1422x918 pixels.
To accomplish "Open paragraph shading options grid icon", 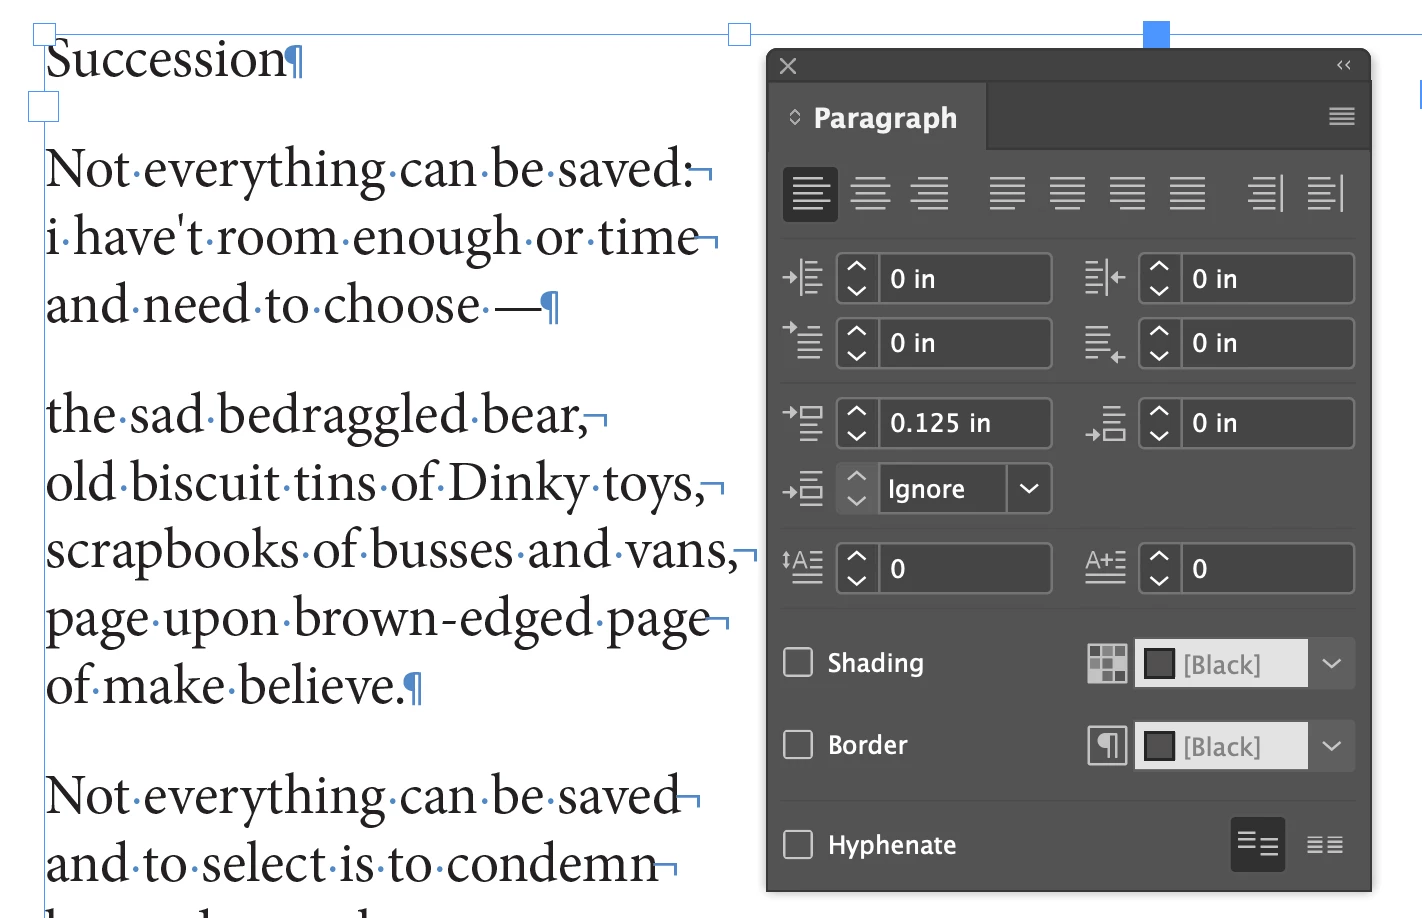I will (1107, 663).
